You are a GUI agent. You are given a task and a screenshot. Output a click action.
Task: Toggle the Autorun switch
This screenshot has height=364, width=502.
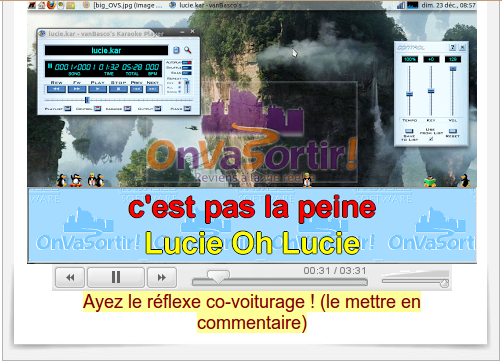187,62
